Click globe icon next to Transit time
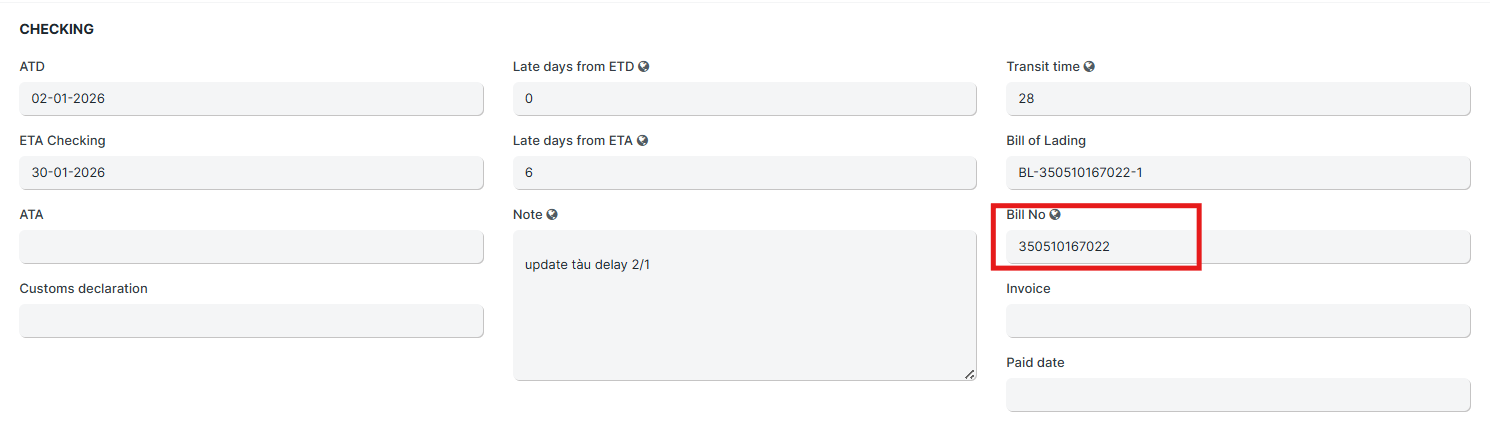The image size is (1490, 428). click(x=1089, y=67)
